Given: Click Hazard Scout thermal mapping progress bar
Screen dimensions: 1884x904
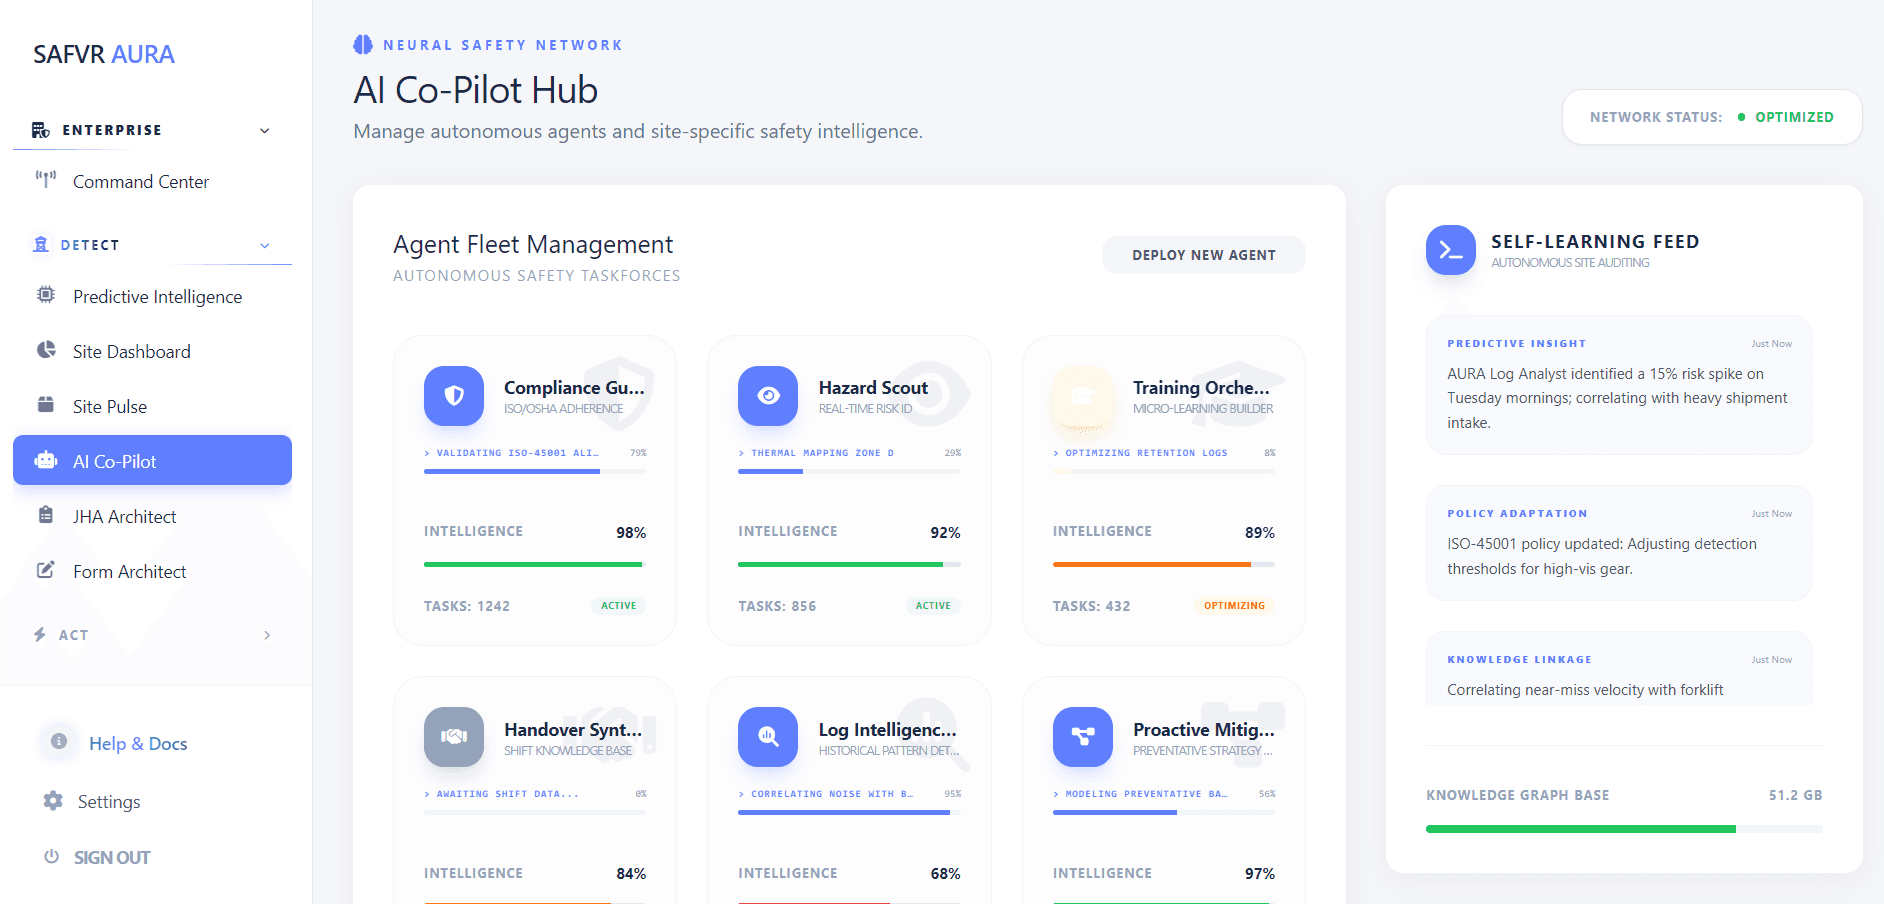Looking at the screenshot, I should tap(849, 471).
